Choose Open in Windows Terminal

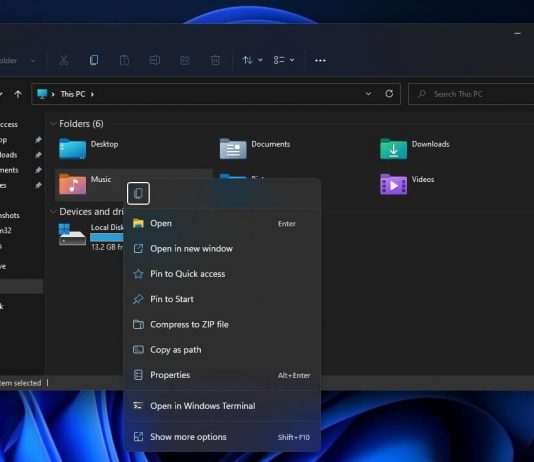click(x=222, y=406)
